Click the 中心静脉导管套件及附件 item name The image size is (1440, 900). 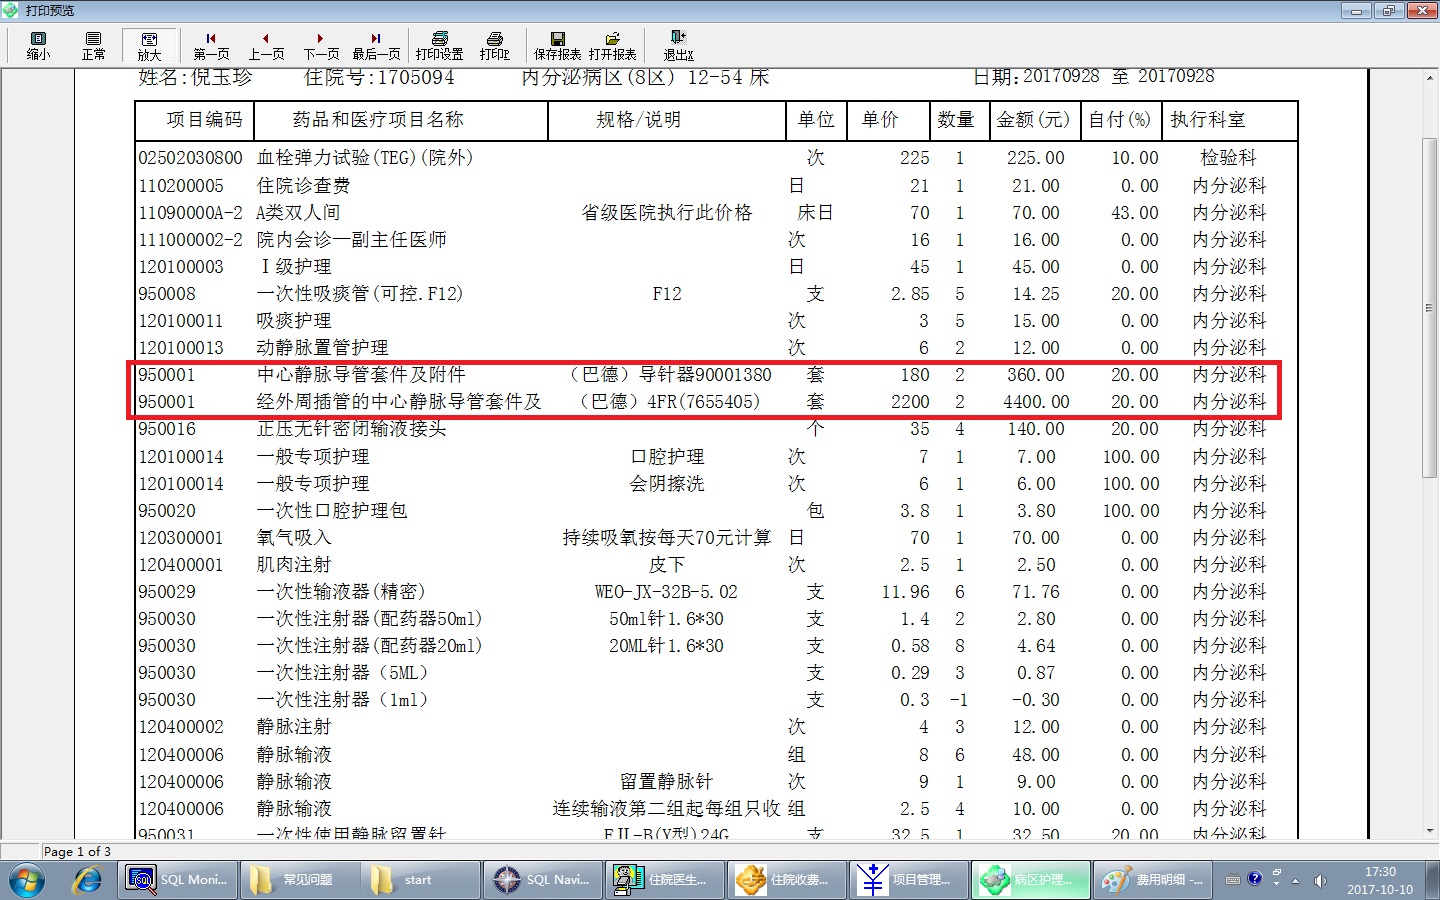tap(361, 375)
